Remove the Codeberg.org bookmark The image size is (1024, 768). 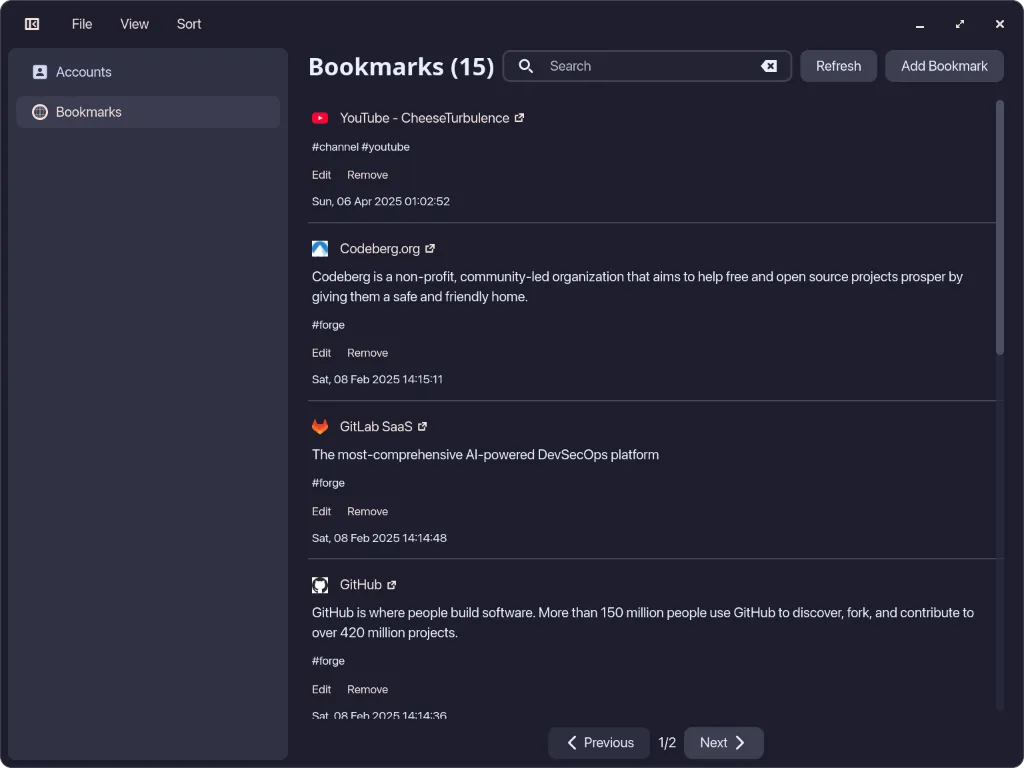(x=367, y=352)
